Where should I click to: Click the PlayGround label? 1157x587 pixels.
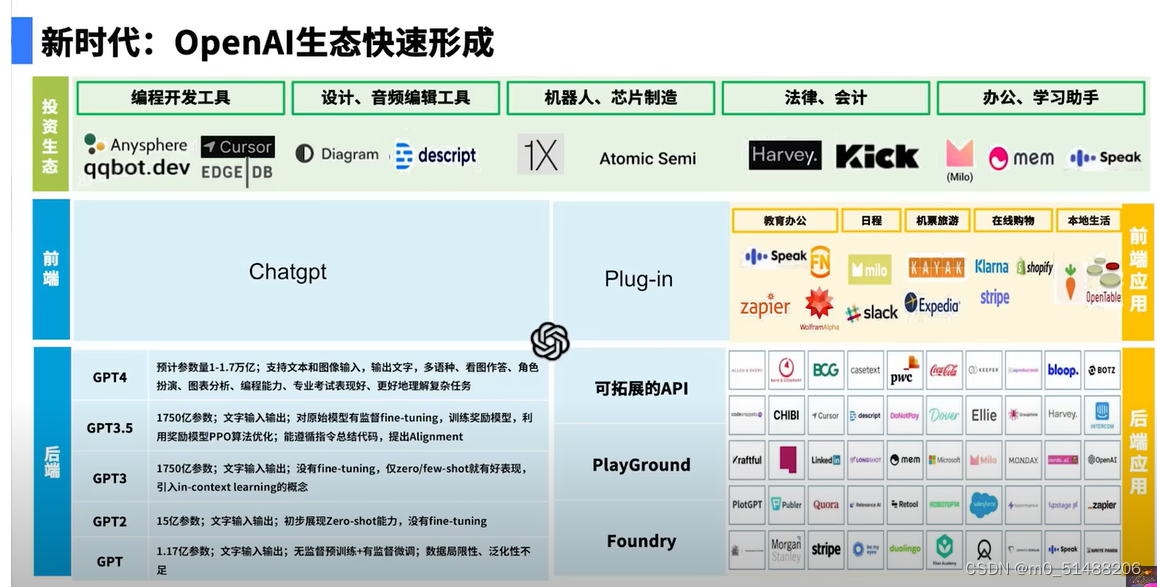(641, 465)
